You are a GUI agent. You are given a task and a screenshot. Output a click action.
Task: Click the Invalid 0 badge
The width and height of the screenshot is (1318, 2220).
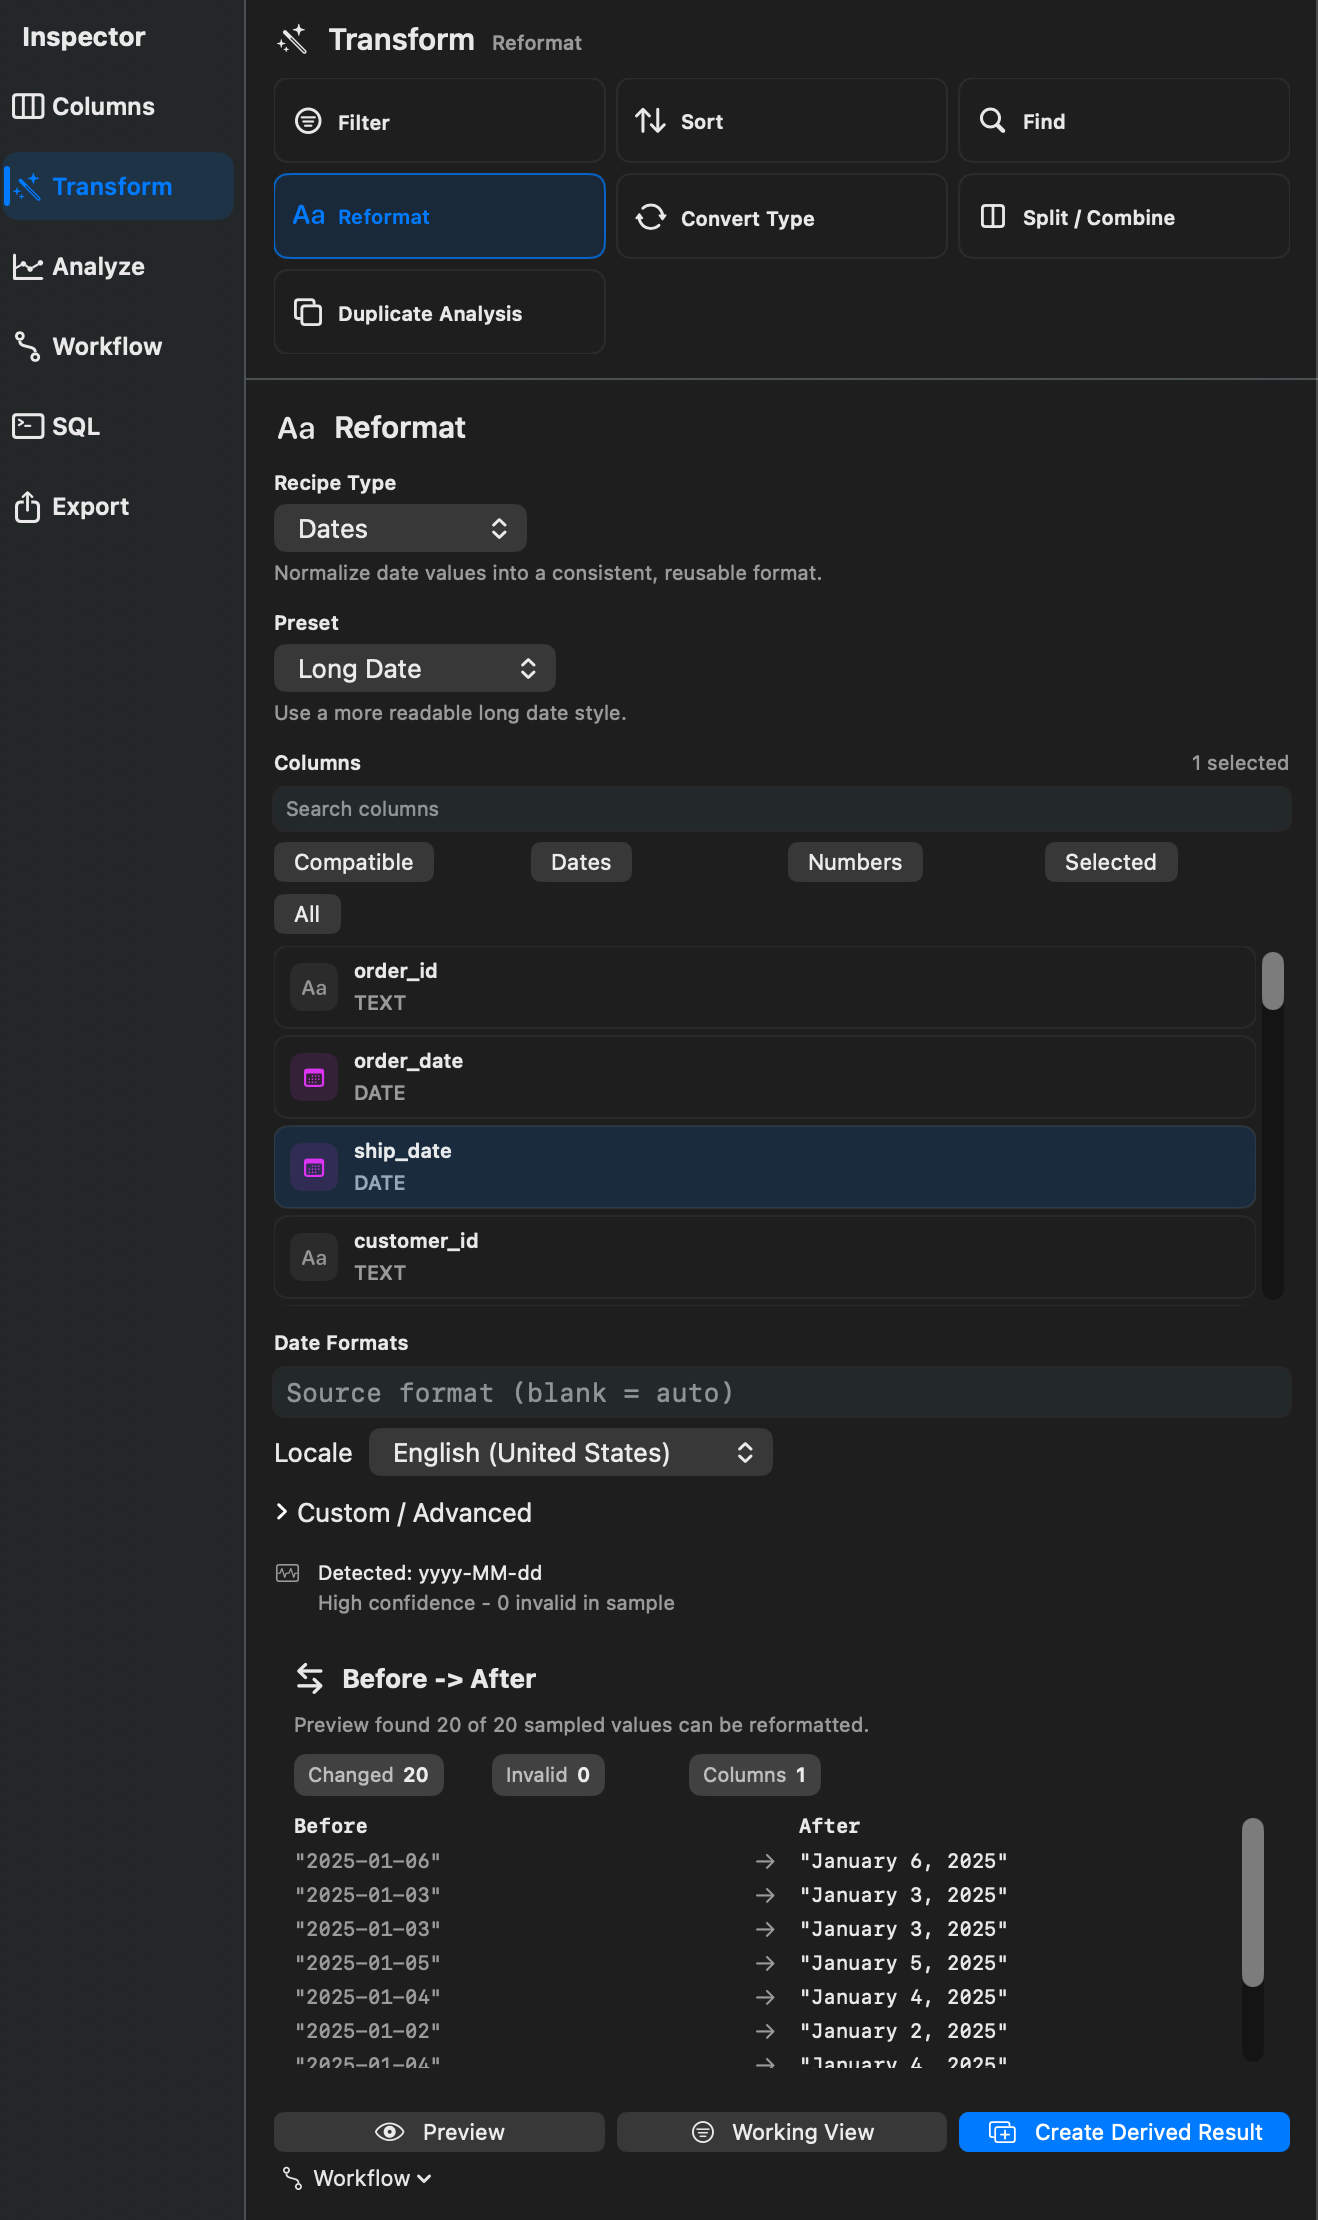click(x=548, y=1775)
